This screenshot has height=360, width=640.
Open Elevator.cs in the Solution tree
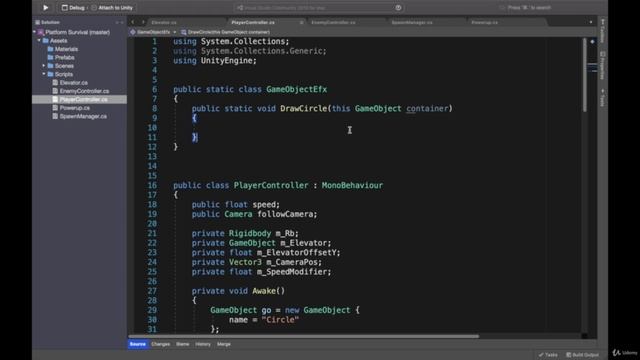tap(73, 83)
